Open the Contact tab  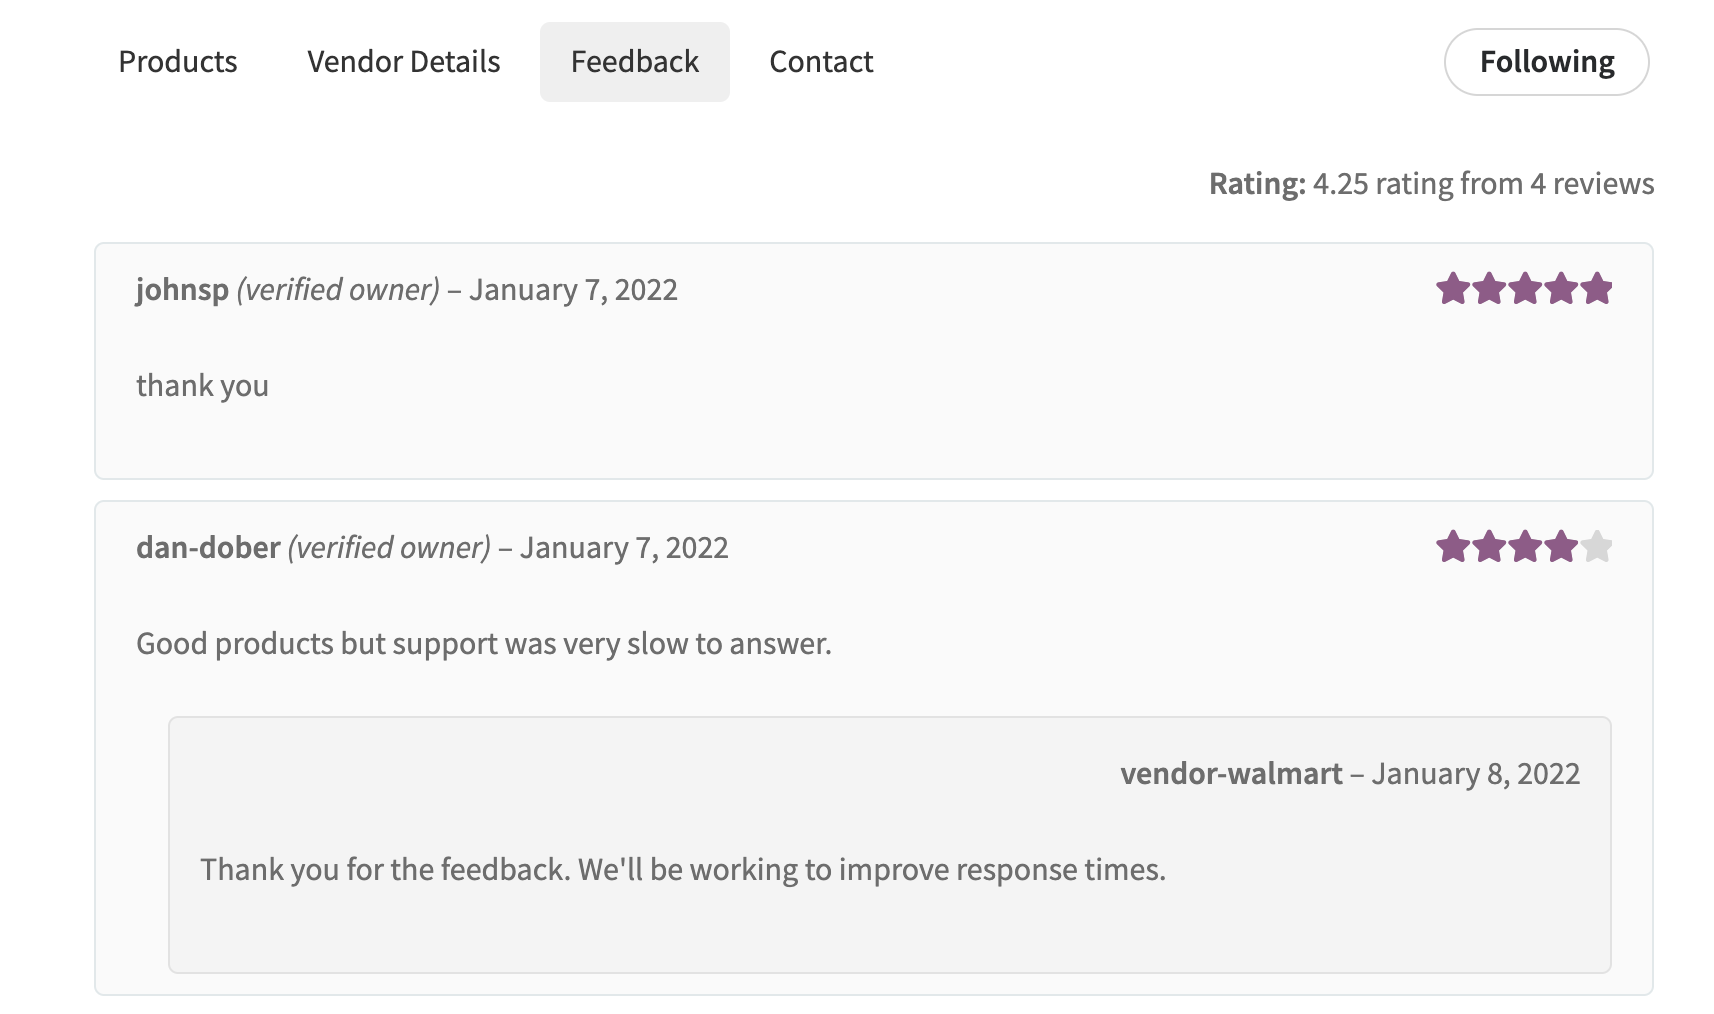click(x=821, y=62)
